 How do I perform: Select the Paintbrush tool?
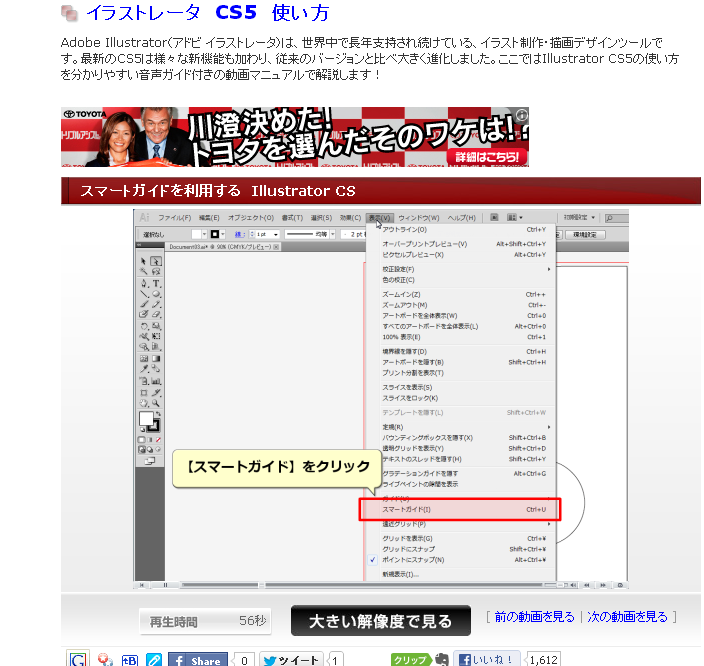(143, 304)
